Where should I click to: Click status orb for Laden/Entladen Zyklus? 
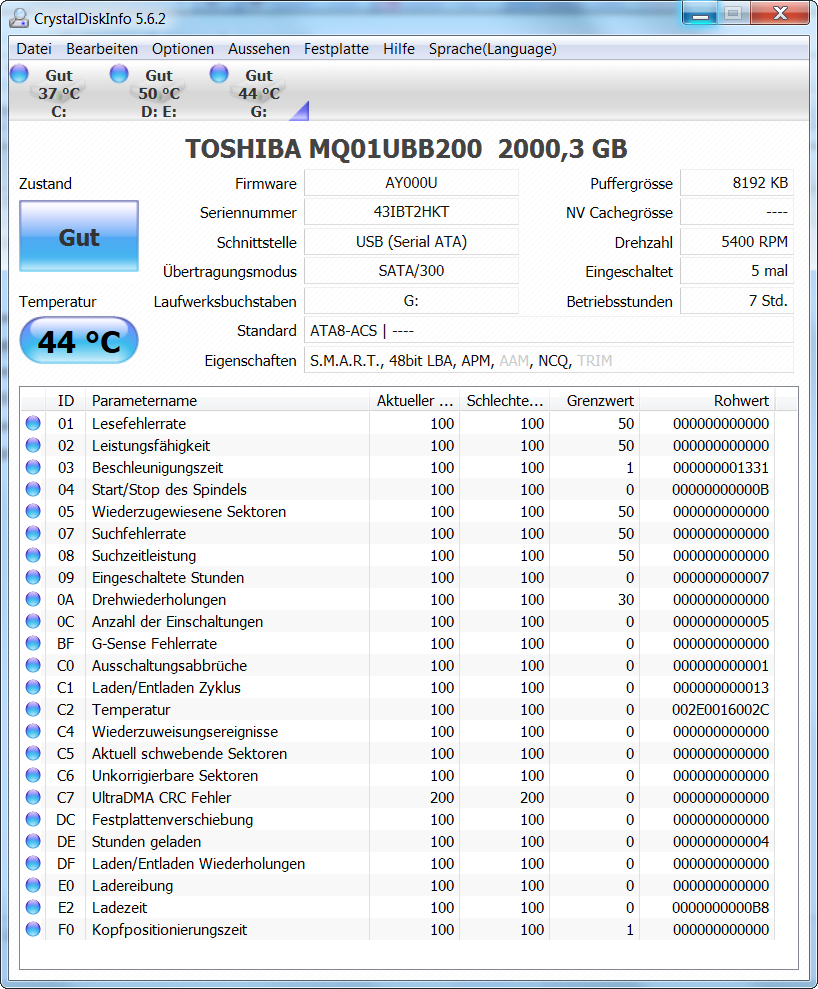(x=33, y=688)
